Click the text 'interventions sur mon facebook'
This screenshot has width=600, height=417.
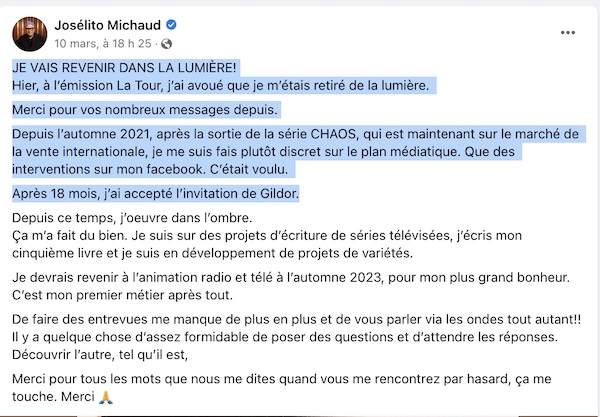coord(109,169)
